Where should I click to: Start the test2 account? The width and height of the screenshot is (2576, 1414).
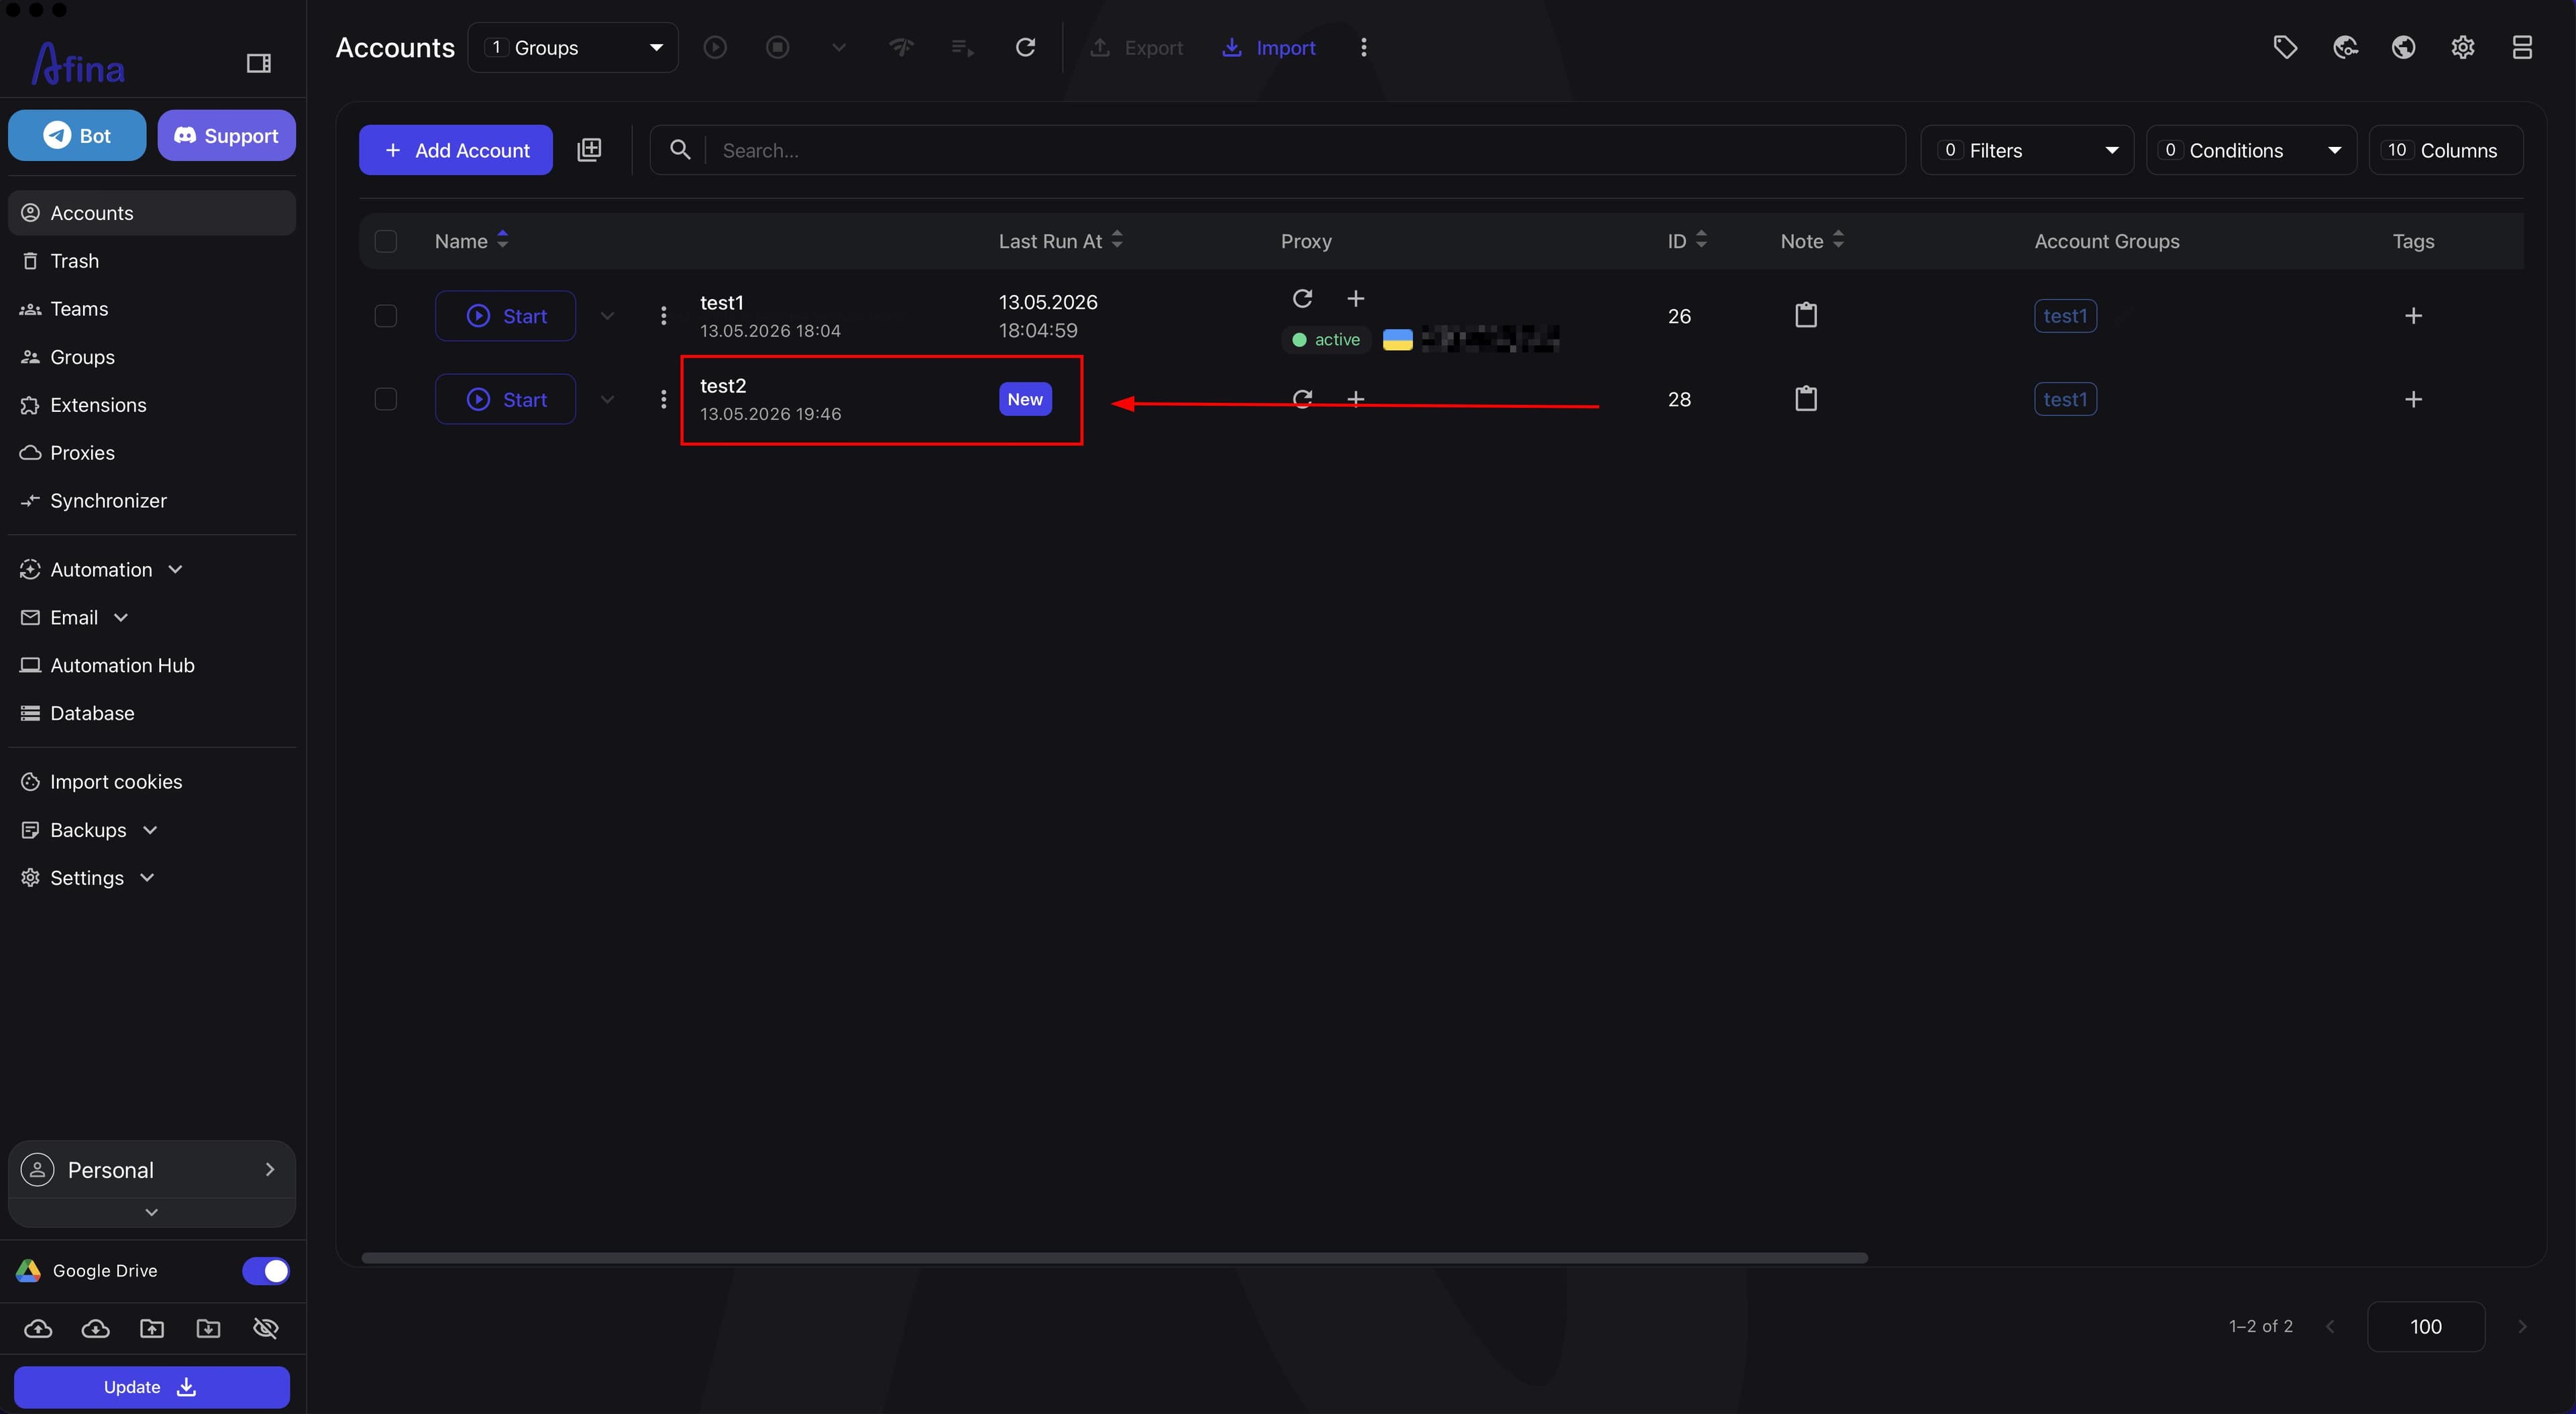505,399
